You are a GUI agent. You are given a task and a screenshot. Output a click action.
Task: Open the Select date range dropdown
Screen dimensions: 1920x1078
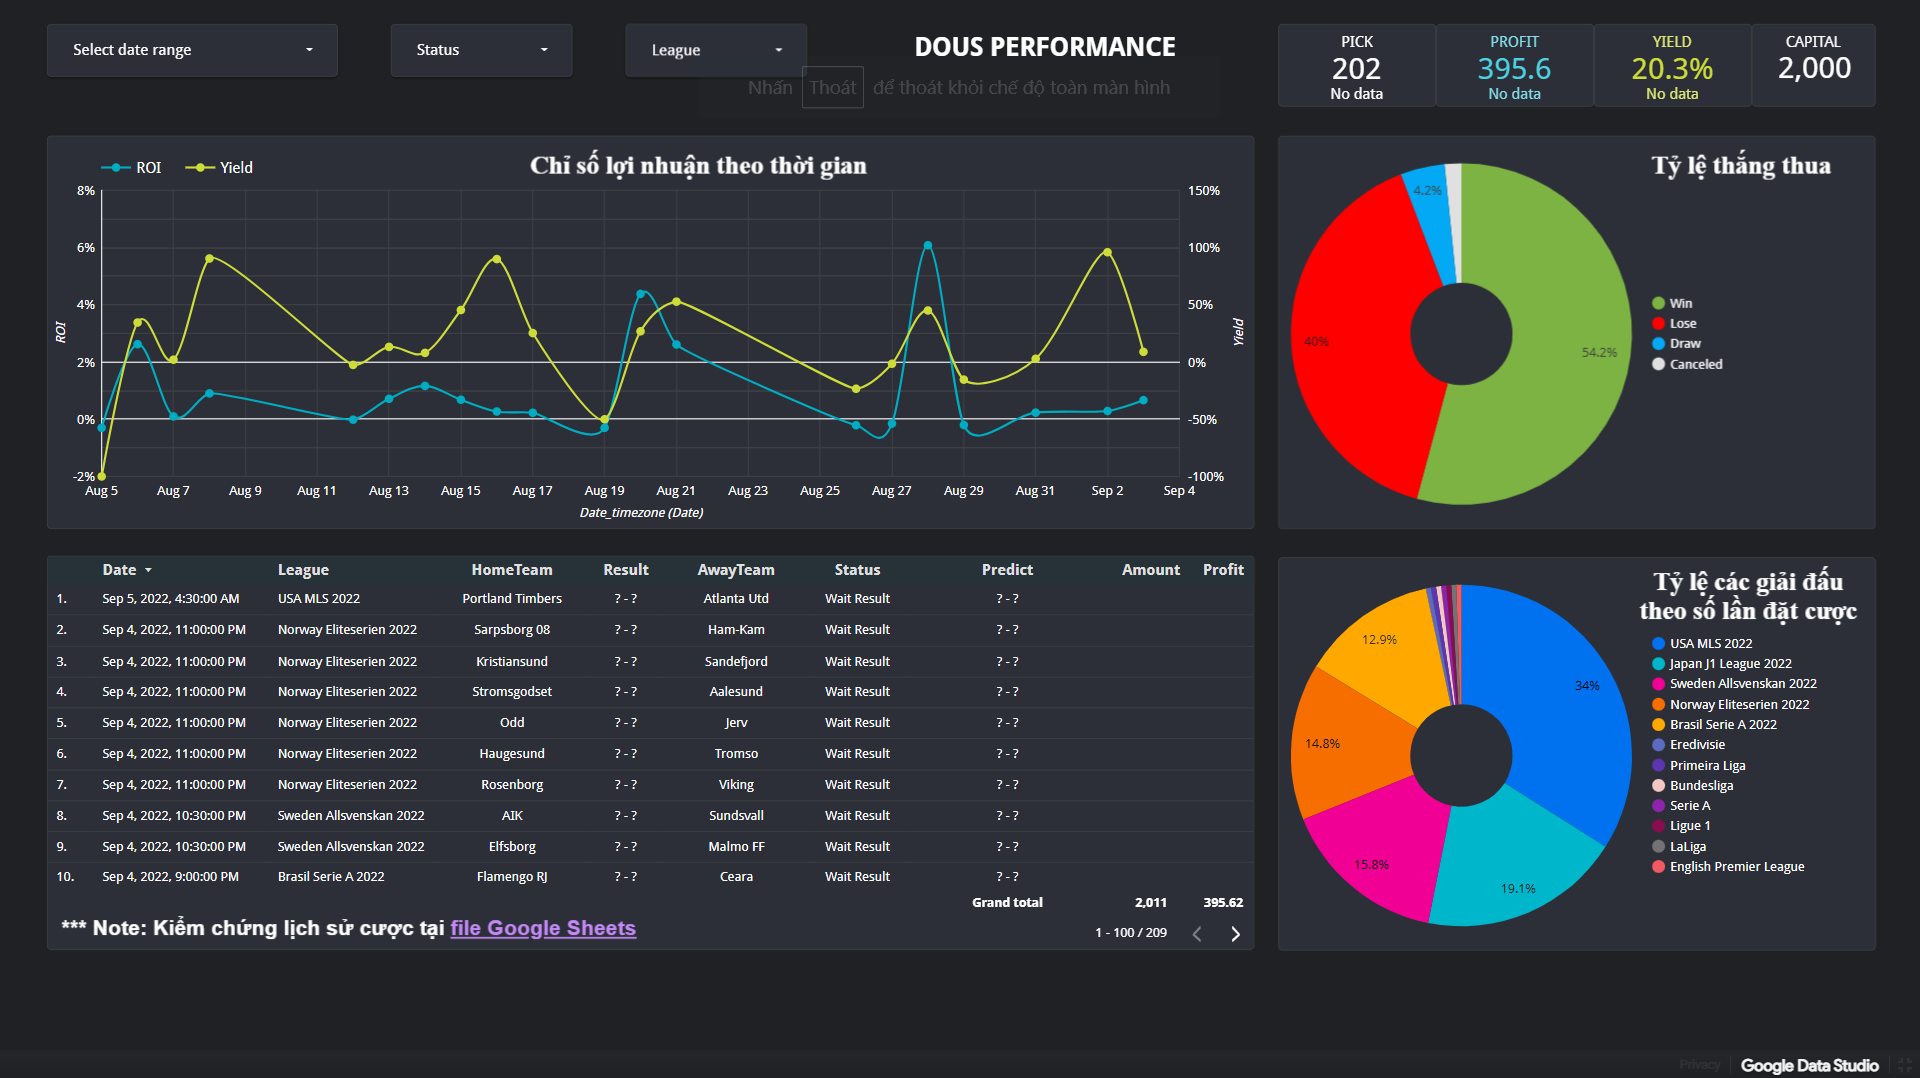coord(192,50)
